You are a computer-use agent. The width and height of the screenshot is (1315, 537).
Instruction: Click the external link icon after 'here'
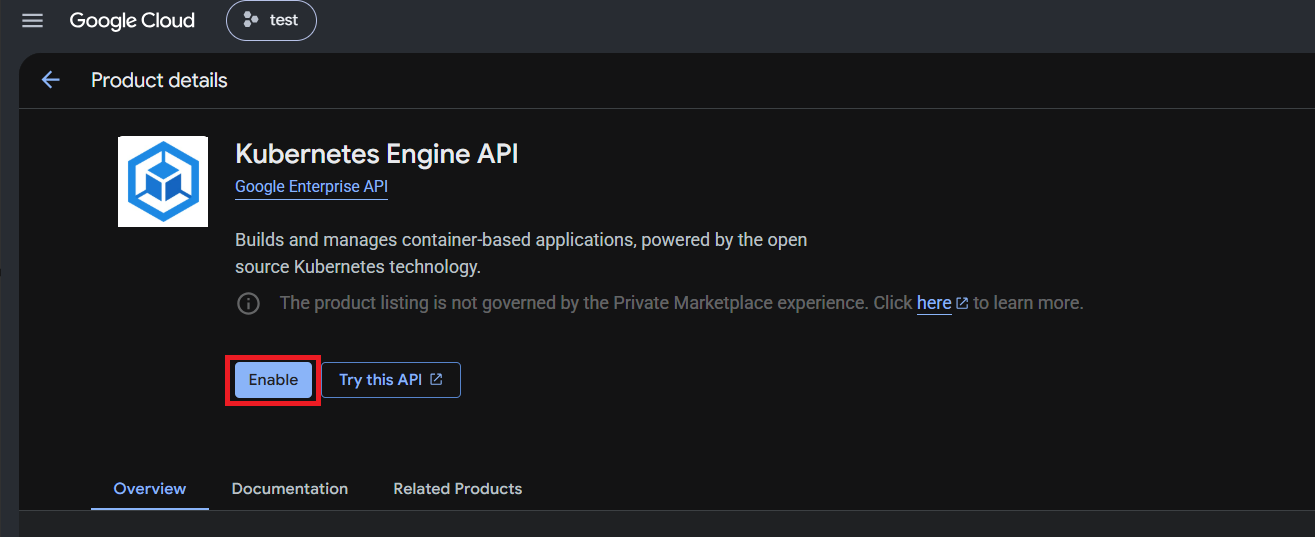point(962,303)
